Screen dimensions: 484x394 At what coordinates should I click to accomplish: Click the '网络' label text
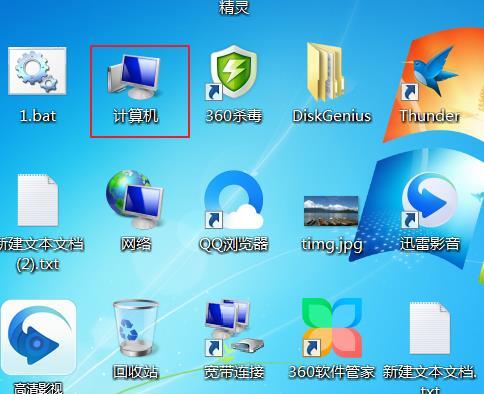136,244
